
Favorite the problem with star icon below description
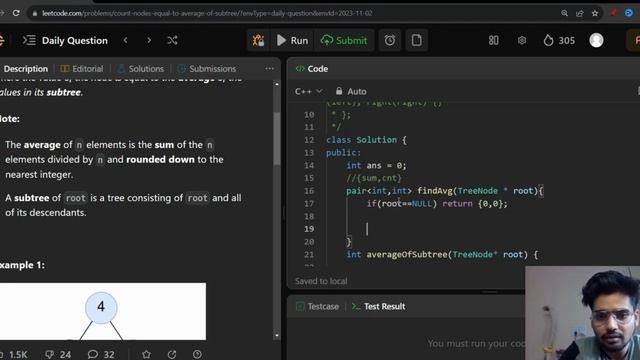(x=147, y=354)
